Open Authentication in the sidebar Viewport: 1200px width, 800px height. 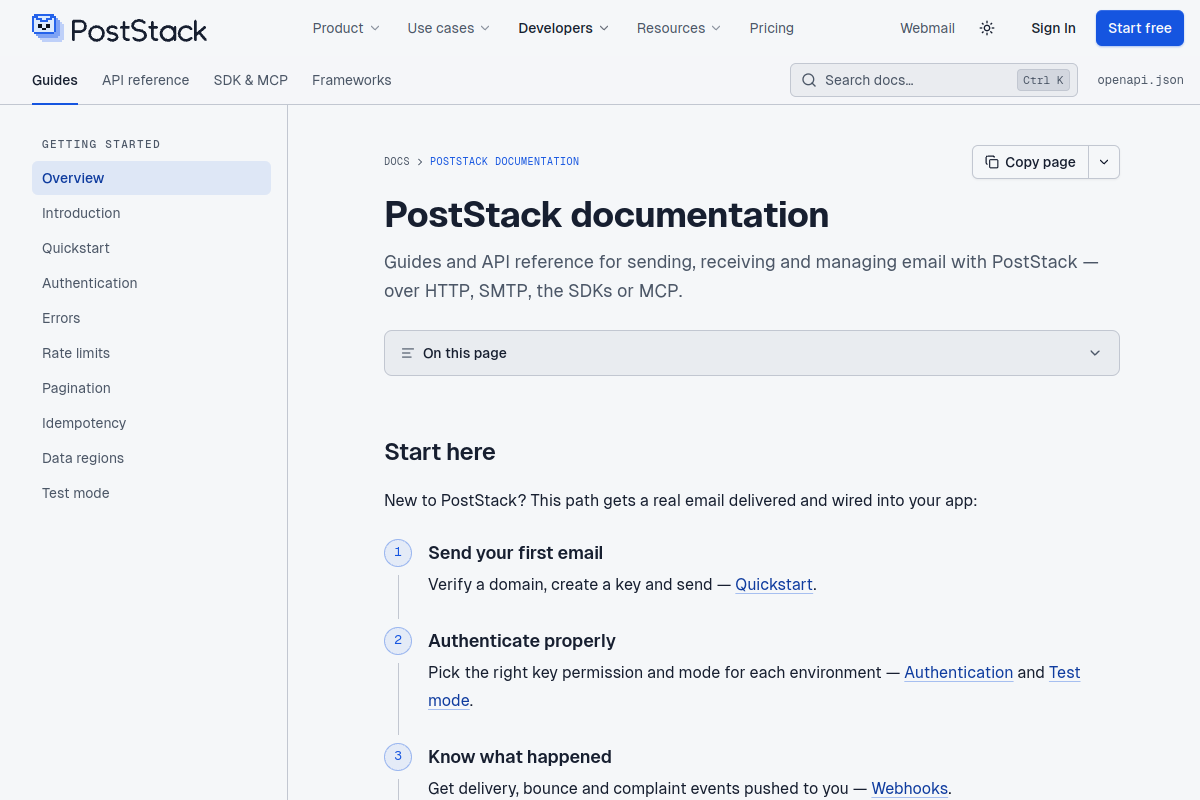click(x=151, y=283)
